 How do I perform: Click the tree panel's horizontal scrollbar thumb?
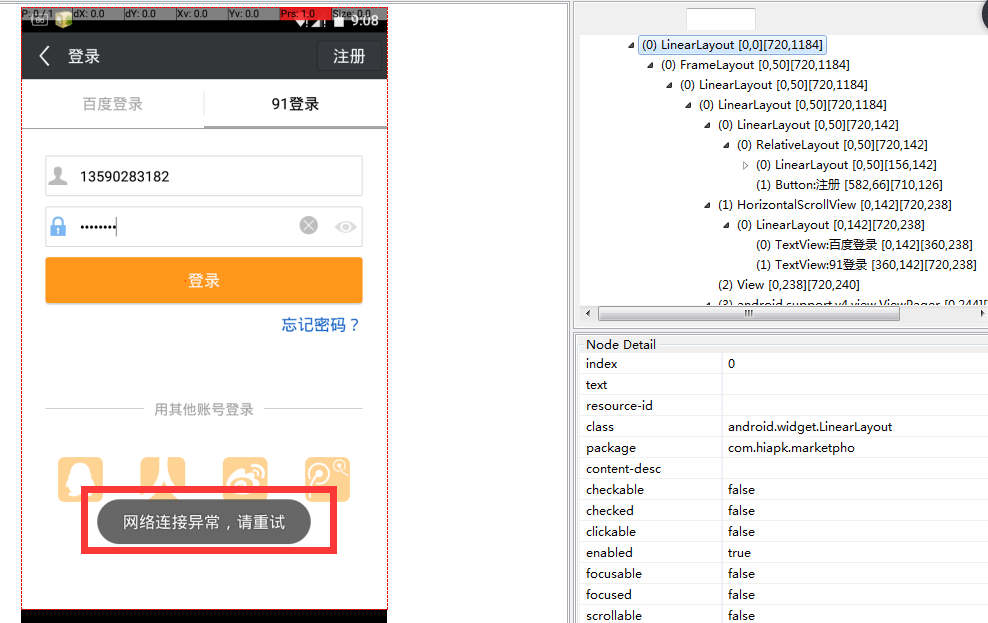749,313
